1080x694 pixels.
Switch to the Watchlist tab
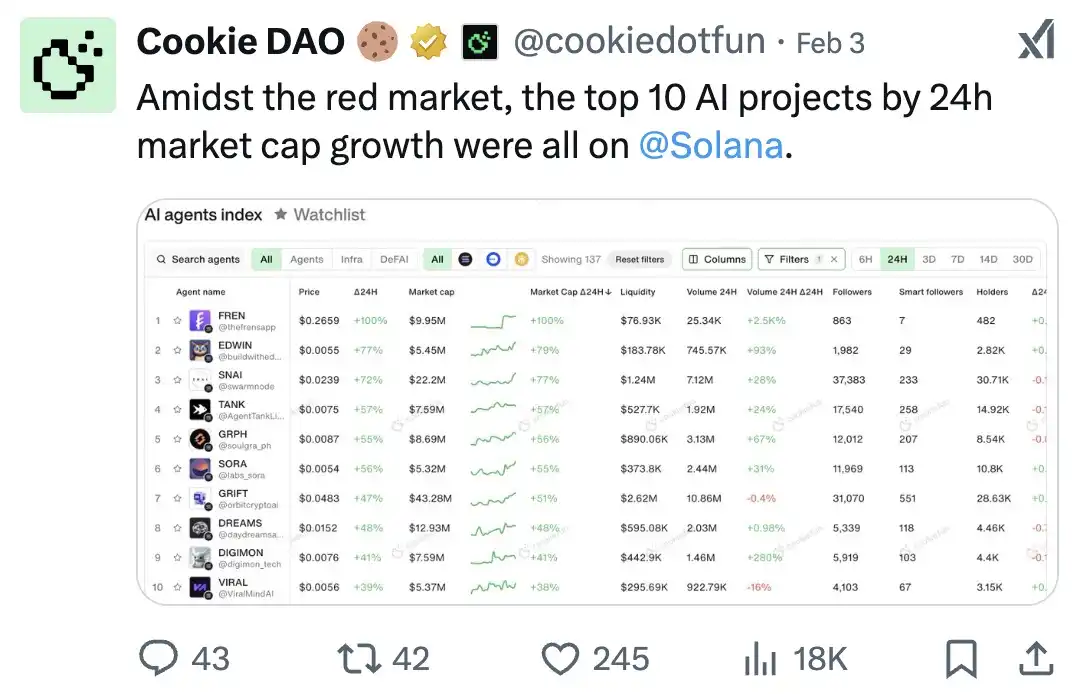pos(320,214)
